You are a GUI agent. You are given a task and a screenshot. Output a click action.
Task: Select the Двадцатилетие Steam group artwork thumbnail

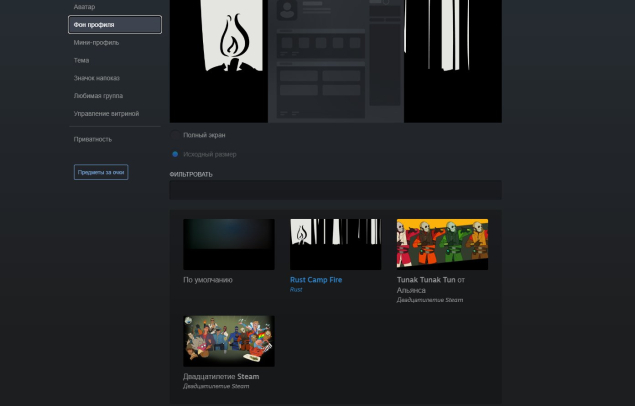(228, 341)
